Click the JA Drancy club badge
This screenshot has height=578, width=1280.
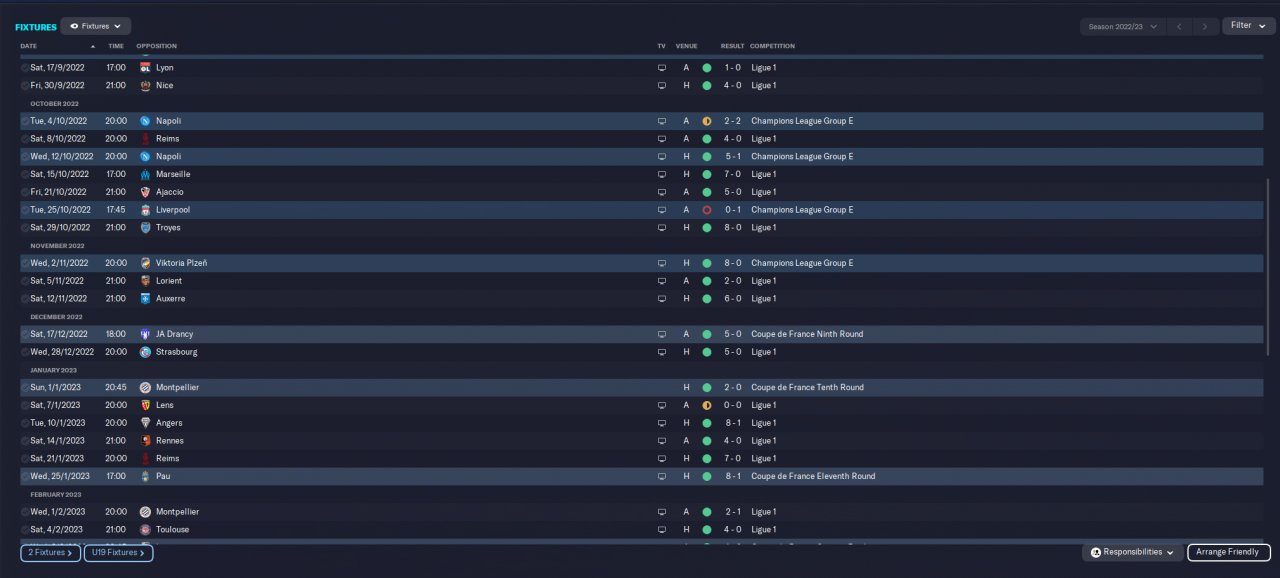pyautogui.click(x=146, y=334)
